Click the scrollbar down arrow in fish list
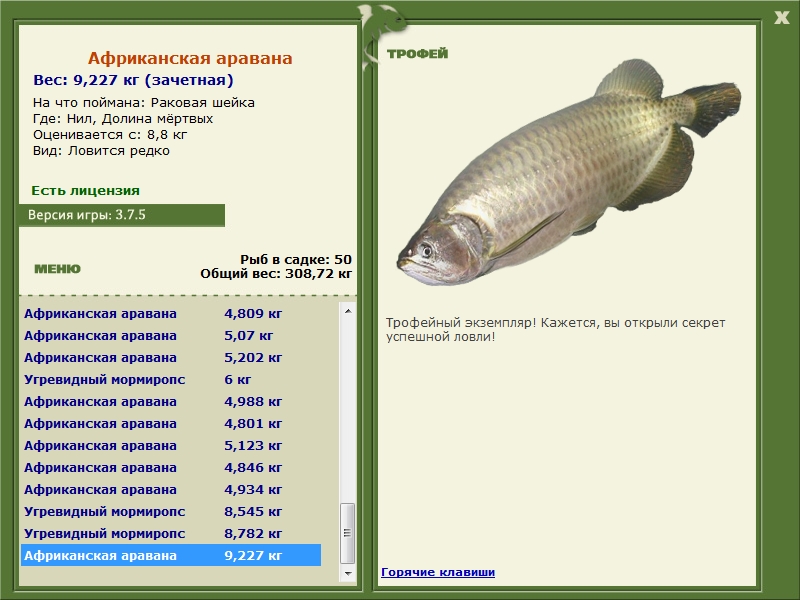The width and height of the screenshot is (800, 600). tap(348, 573)
